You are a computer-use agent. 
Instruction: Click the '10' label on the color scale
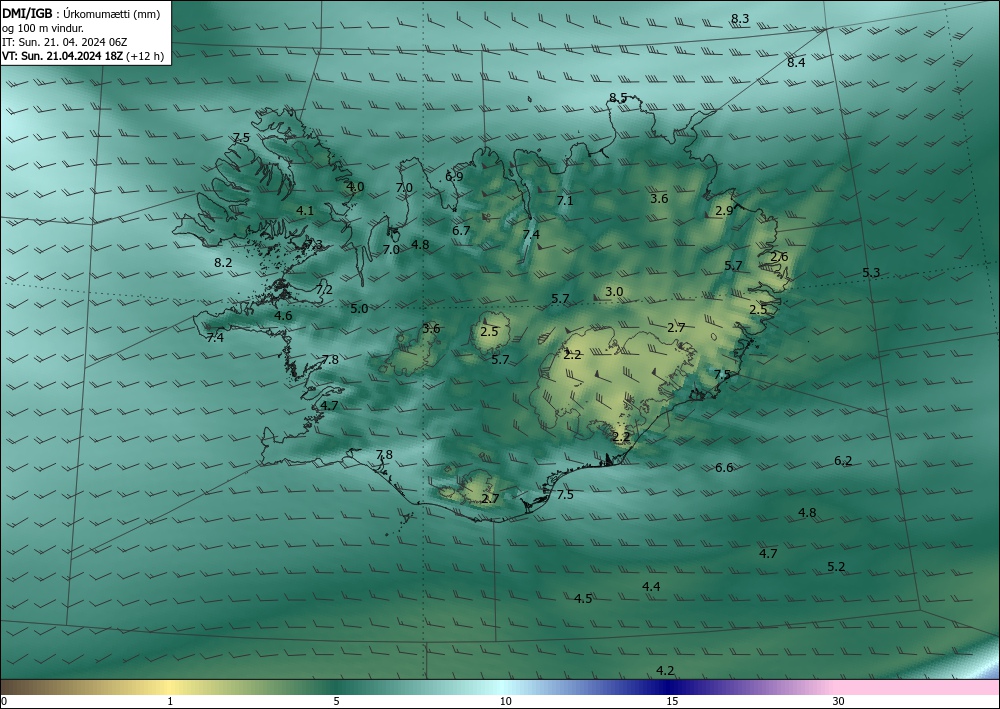pos(505,702)
